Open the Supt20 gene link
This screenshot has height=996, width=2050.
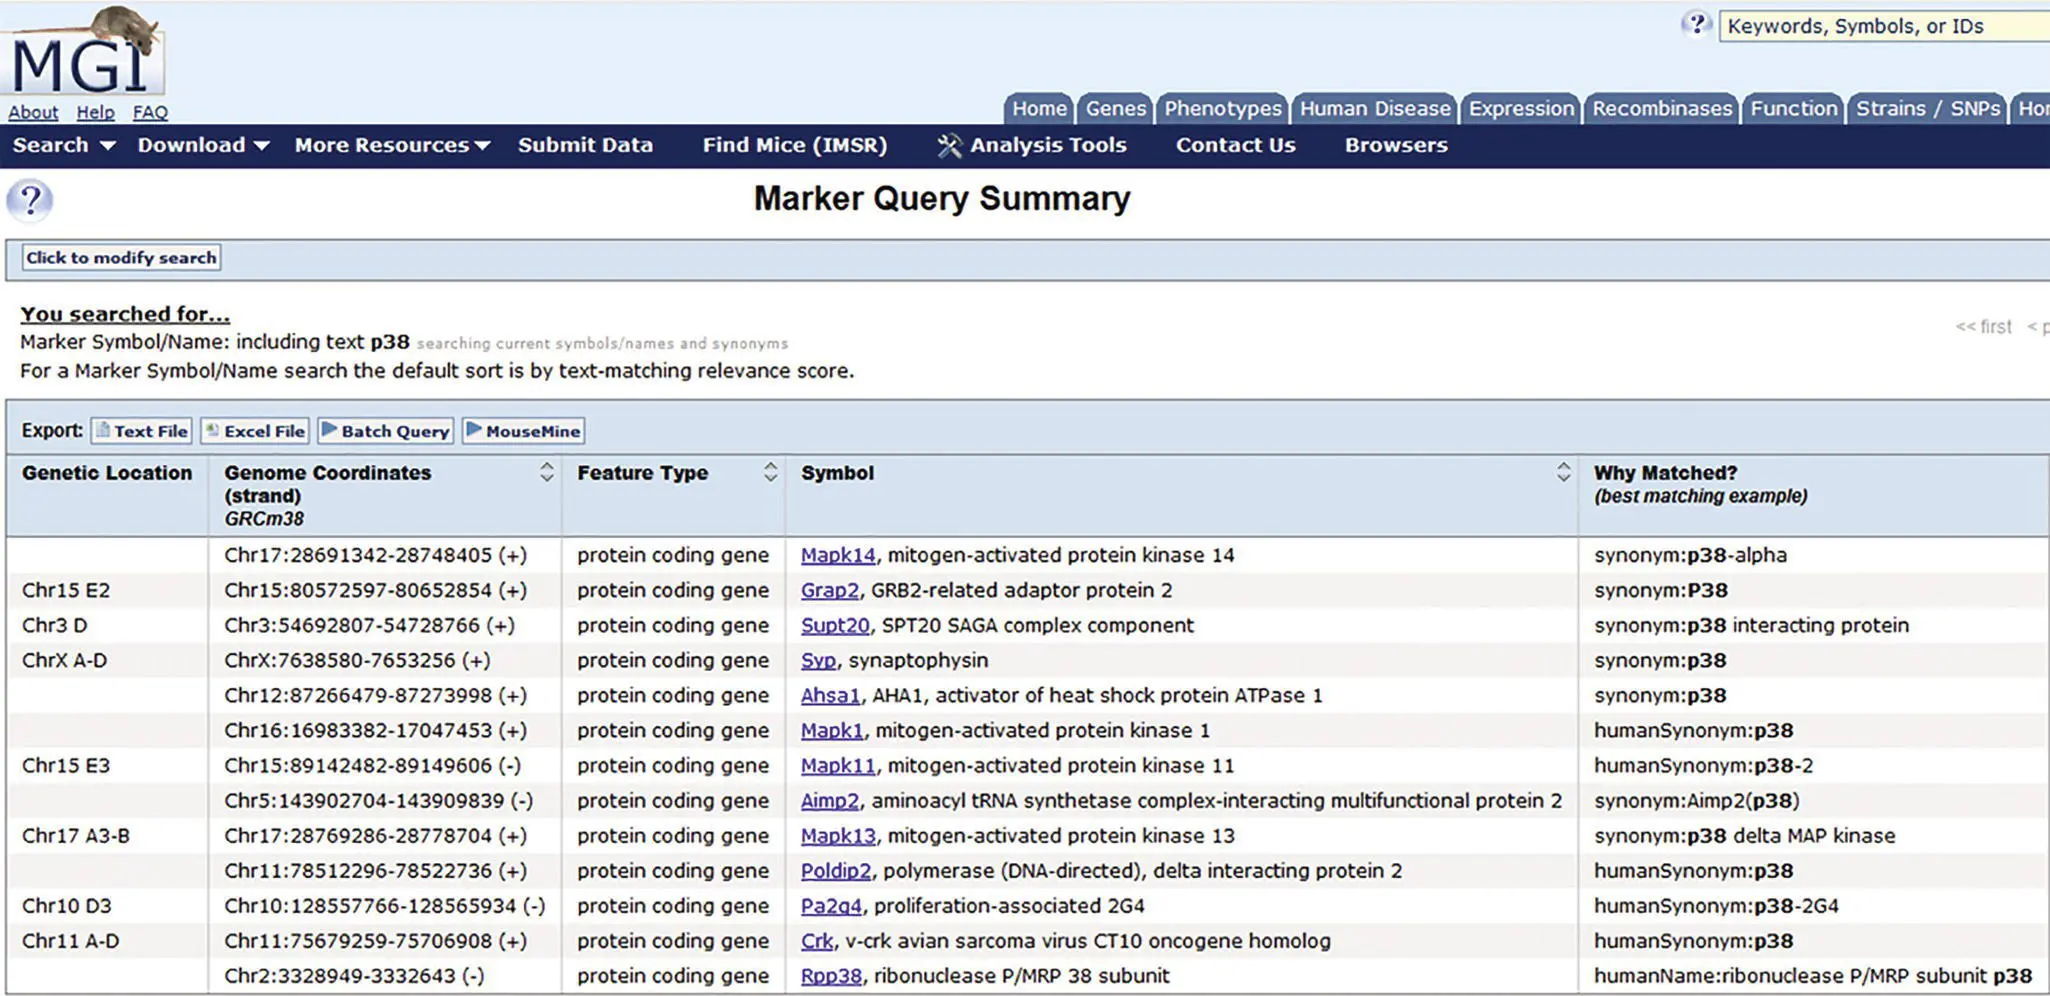click(835, 625)
